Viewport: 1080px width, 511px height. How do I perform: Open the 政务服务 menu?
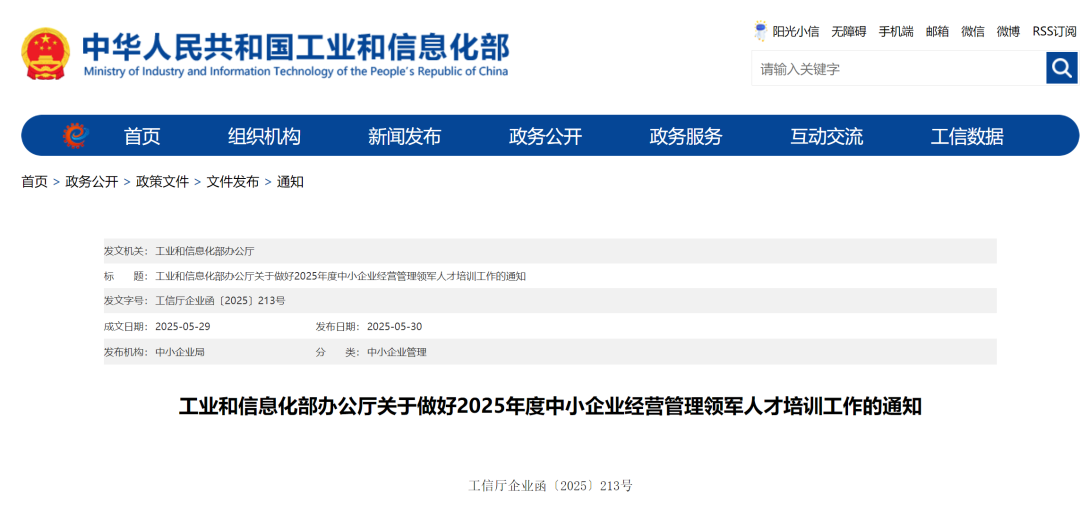tap(685, 136)
